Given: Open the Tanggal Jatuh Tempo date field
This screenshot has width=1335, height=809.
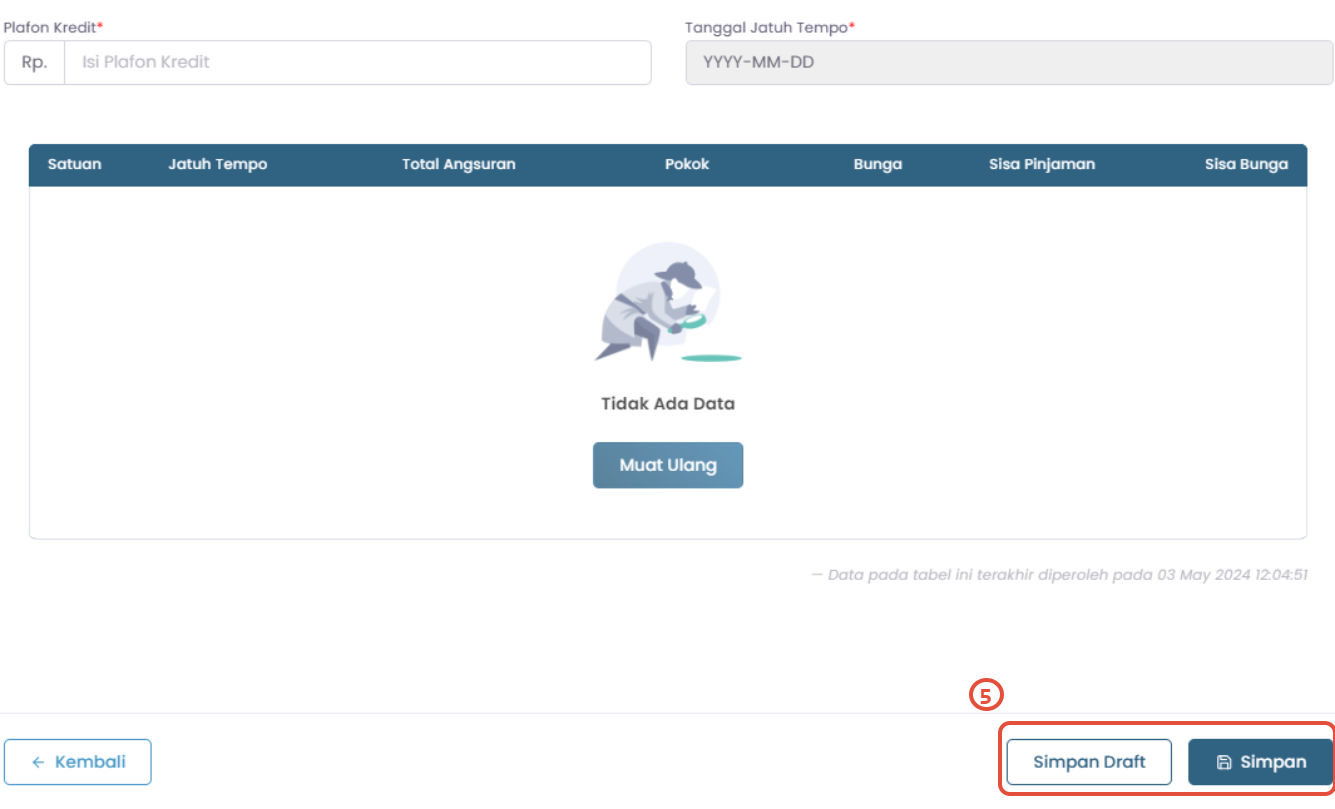Looking at the screenshot, I should (1009, 62).
